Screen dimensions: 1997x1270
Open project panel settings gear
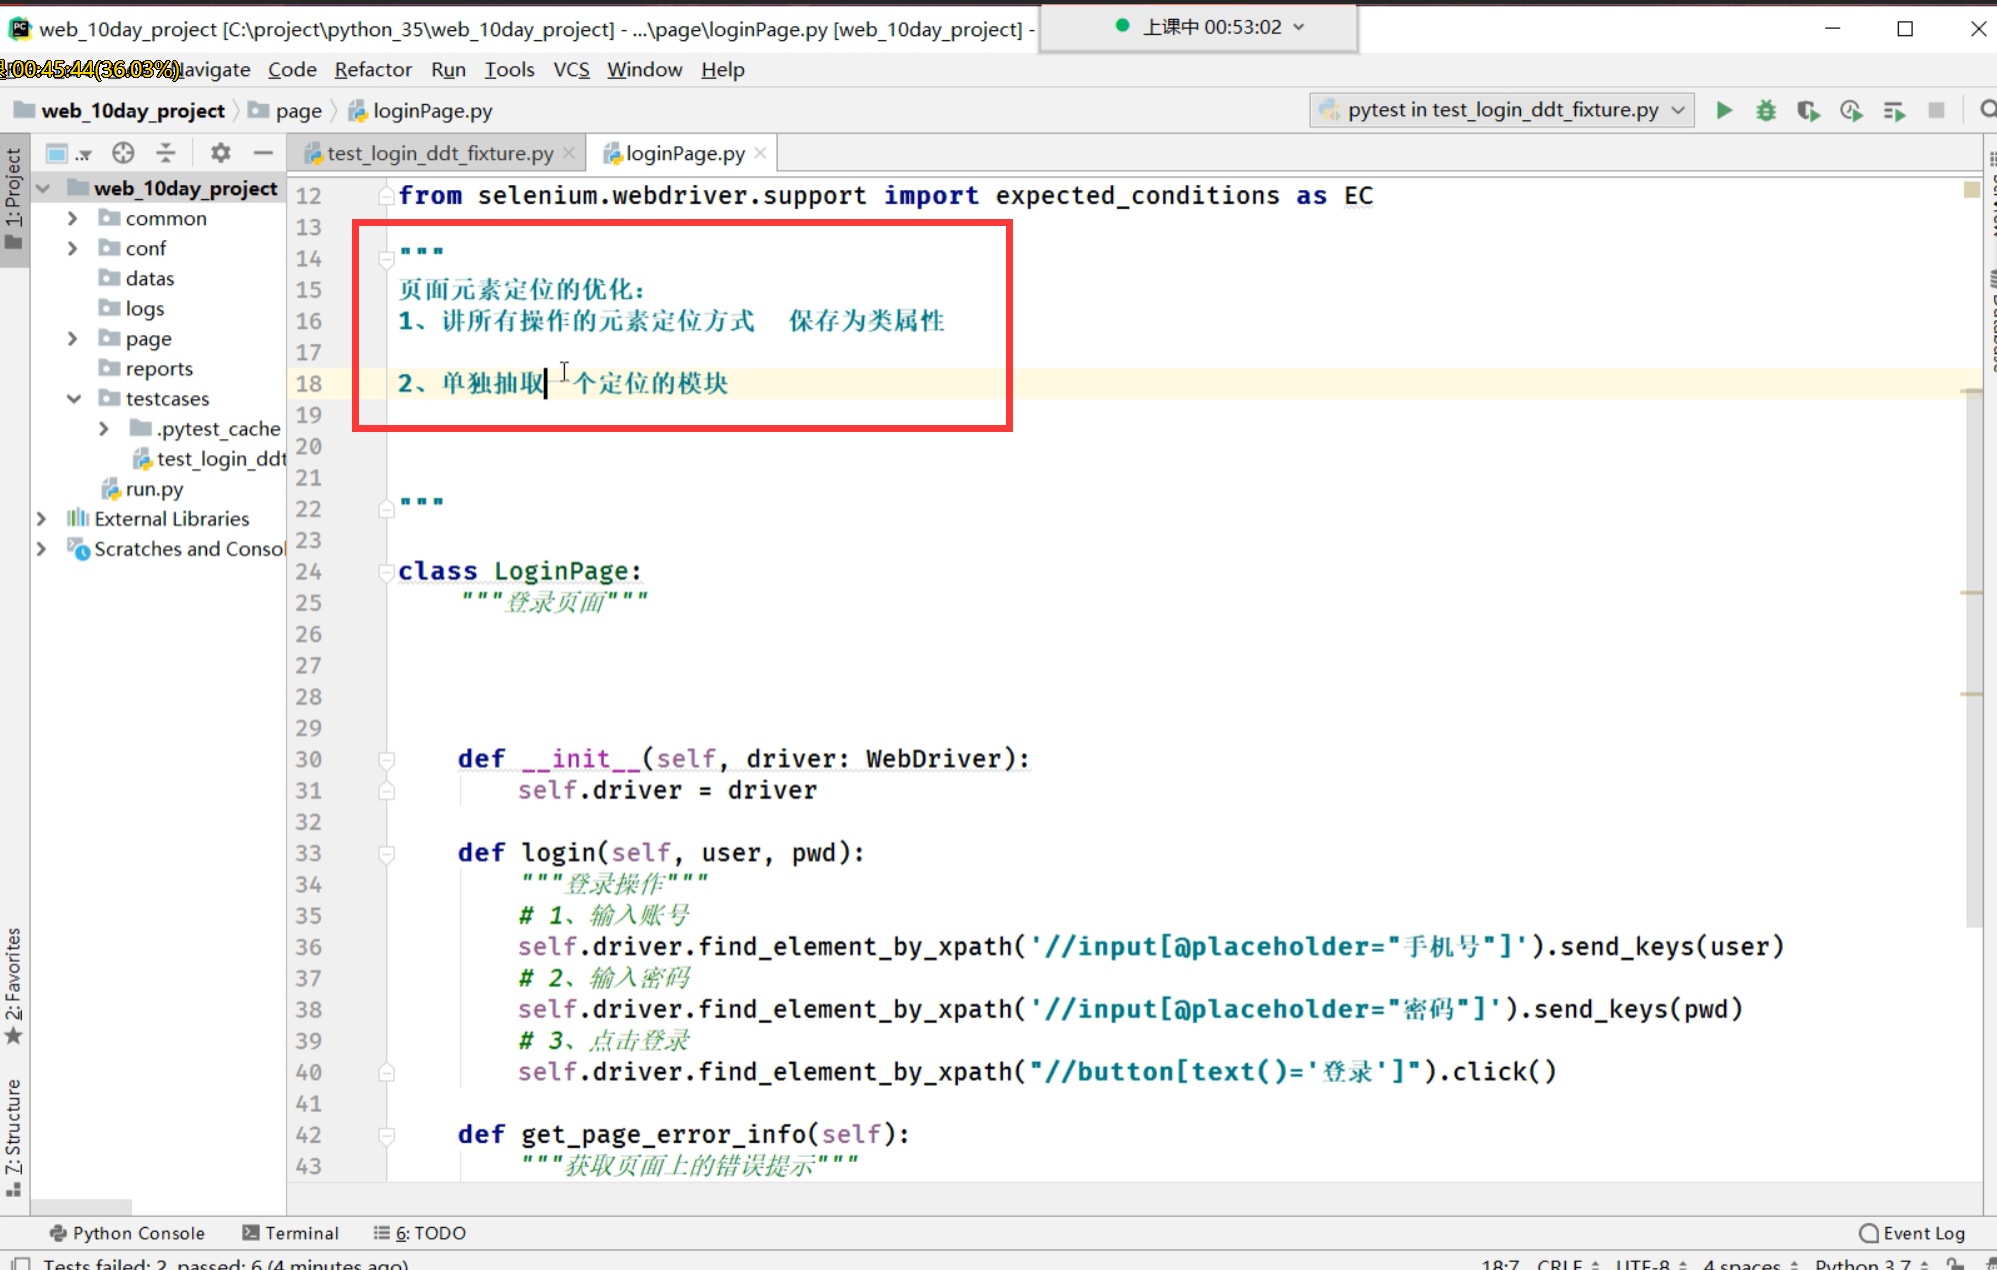click(220, 153)
